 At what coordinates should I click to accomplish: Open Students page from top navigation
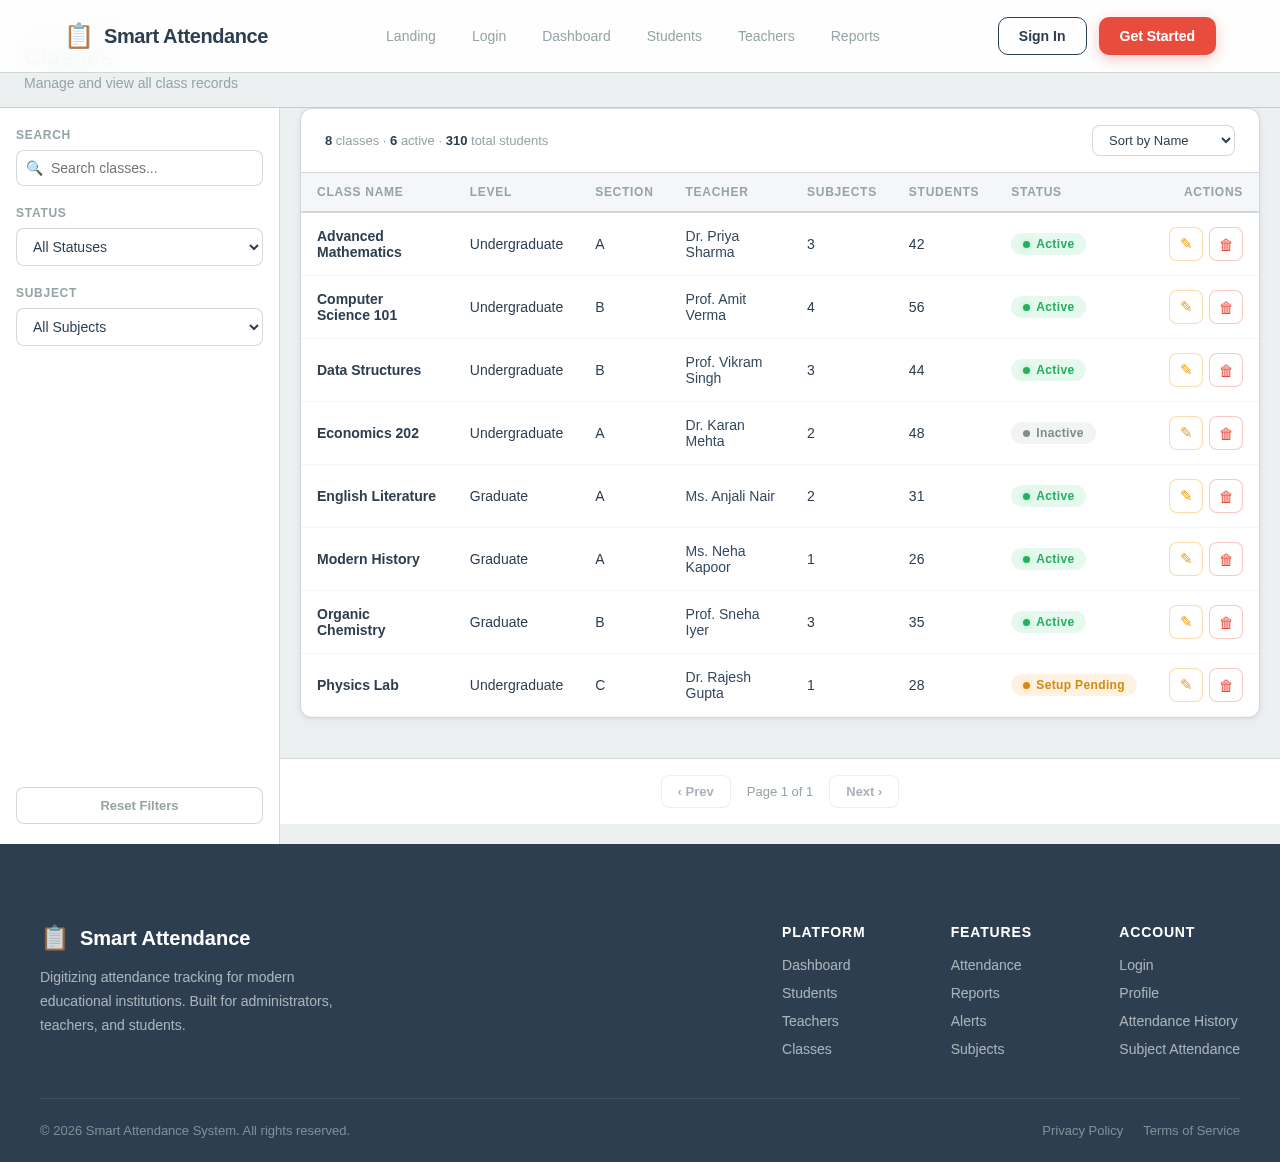(674, 36)
